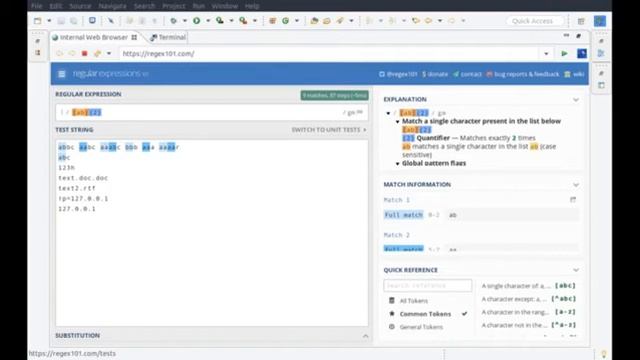Click the Debug bug toolbar icon
640x360 pixels.
(173, 20)
